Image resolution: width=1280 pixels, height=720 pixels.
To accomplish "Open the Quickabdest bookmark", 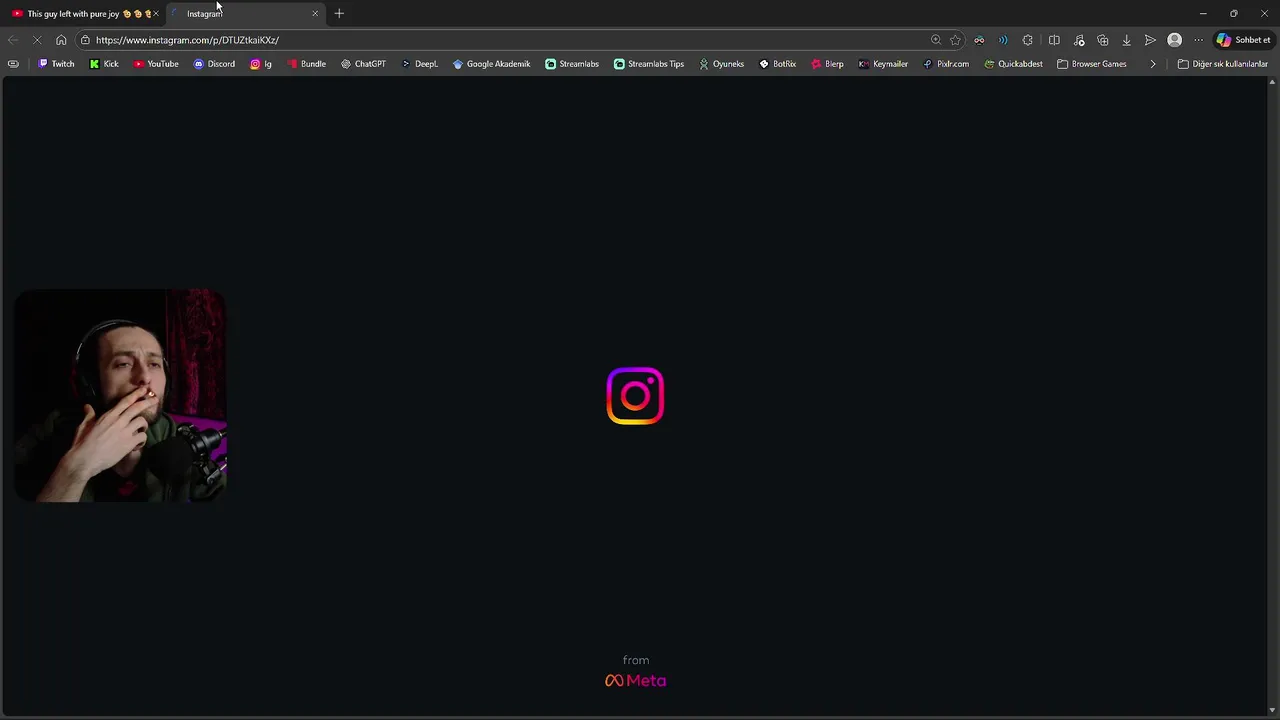I will pos(1013,64).
